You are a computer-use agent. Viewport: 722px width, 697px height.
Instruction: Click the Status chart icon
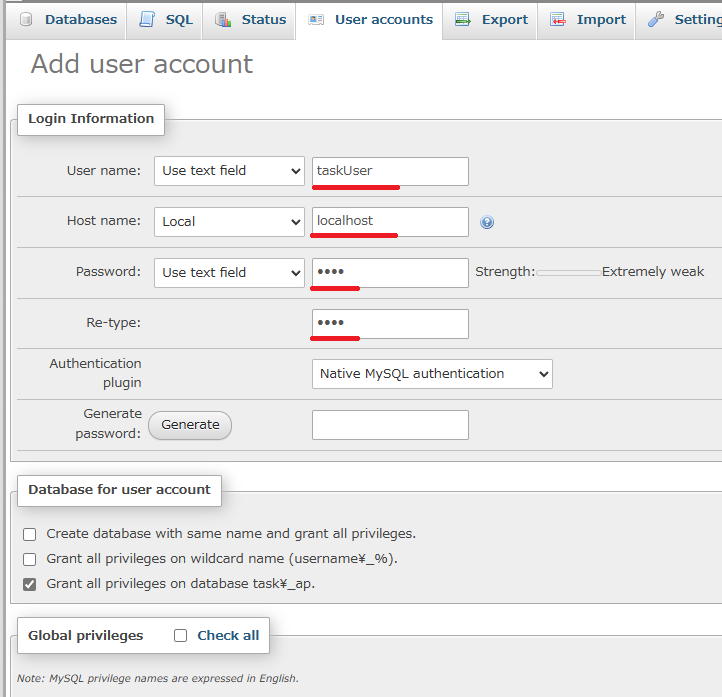tap(223, 19)
